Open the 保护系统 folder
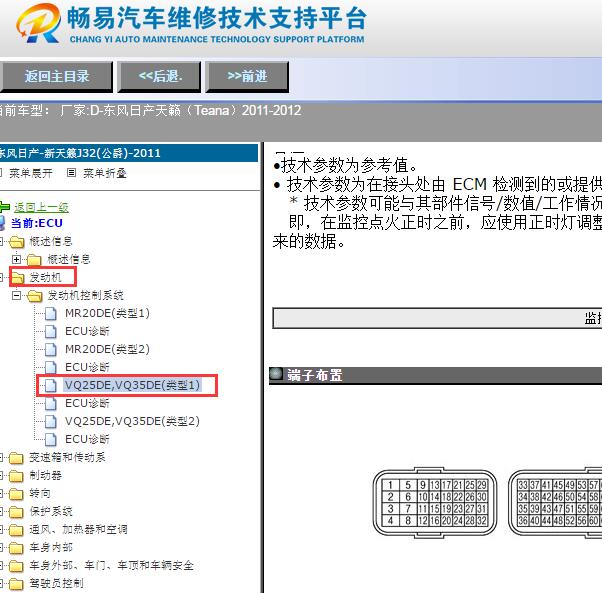602x593 pixels. click(x=51, y=512)
